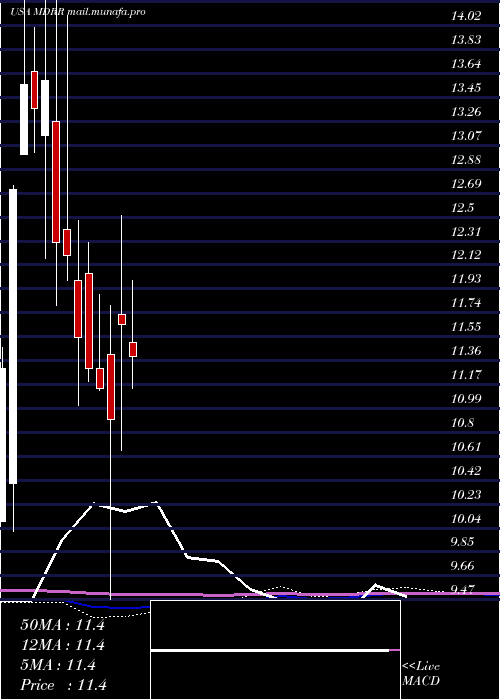The width and height of the screenshot is (500, 700).
Task: Click the 13.45 price axis label
Action: (466, 88)
